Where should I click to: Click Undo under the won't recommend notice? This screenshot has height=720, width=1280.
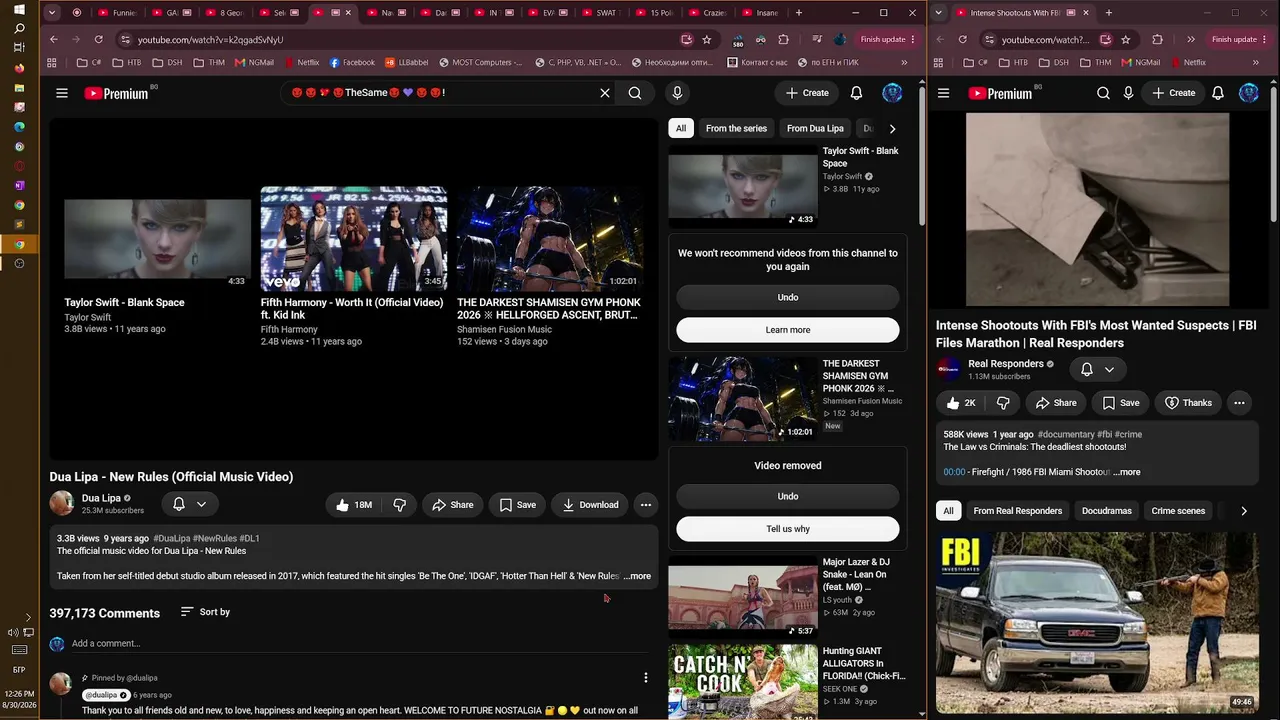tap(788, 297)
